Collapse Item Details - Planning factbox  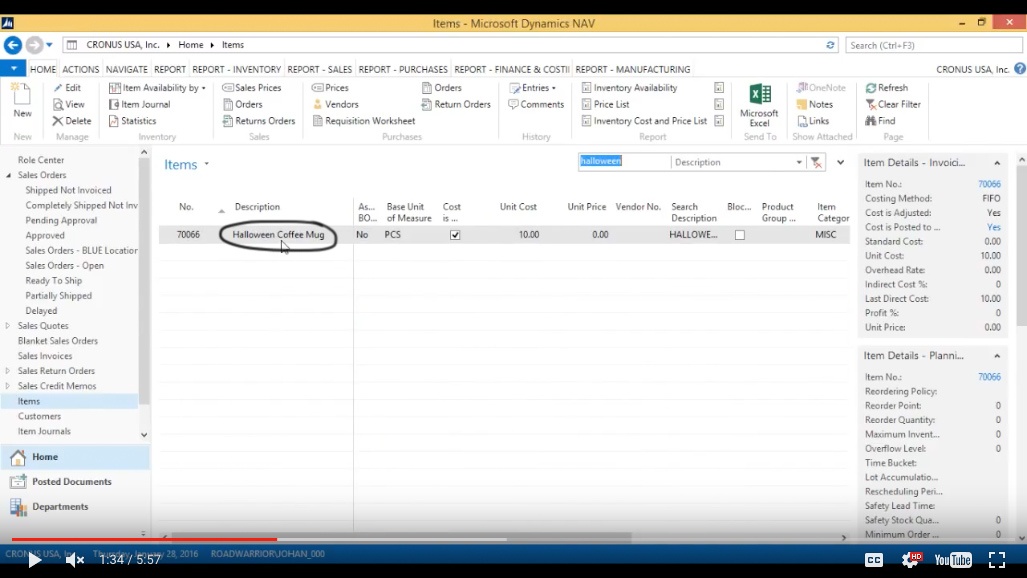(997, 356)
